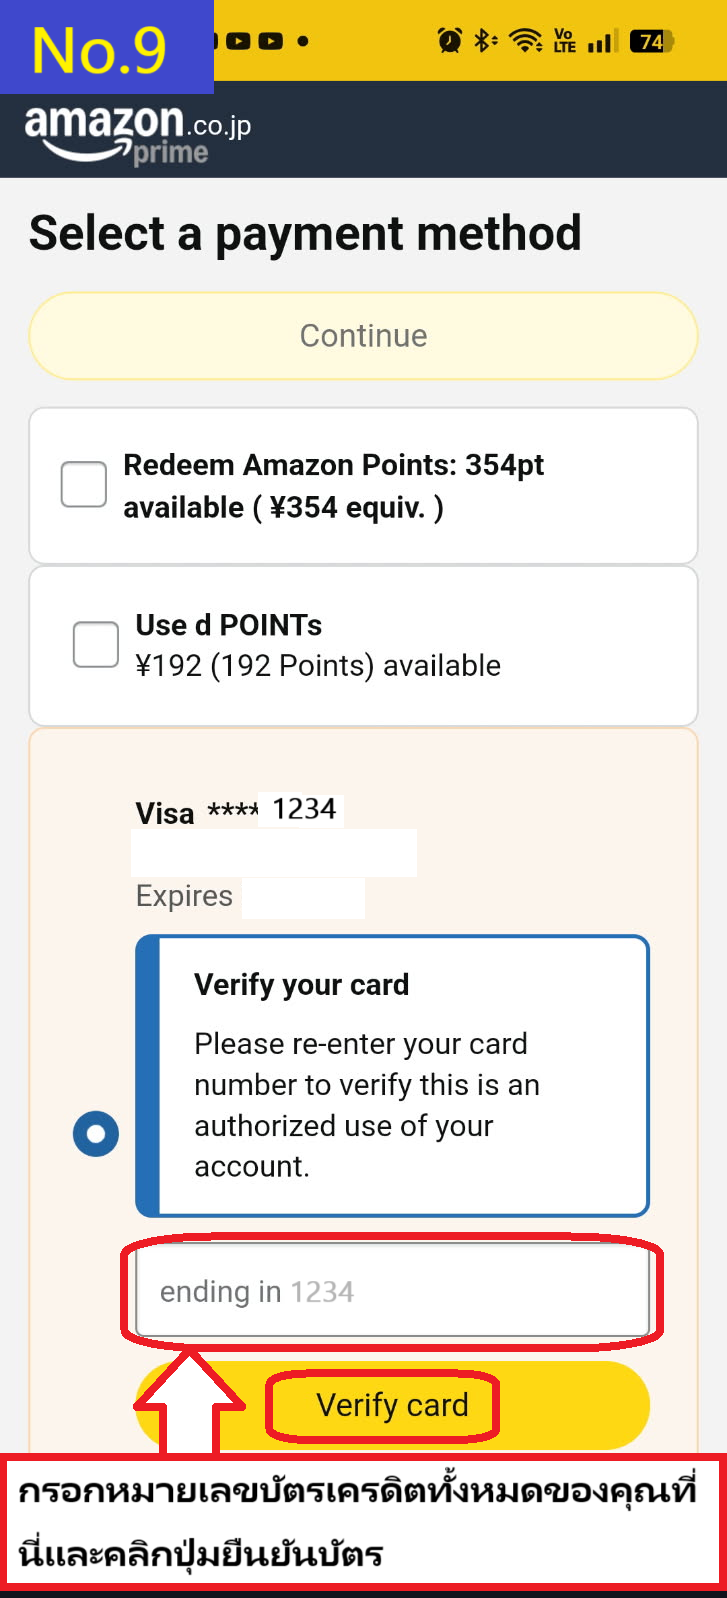727x1598 pixels.
Task: Tap the Continue button at the top
Action: [x=363, y=336]
